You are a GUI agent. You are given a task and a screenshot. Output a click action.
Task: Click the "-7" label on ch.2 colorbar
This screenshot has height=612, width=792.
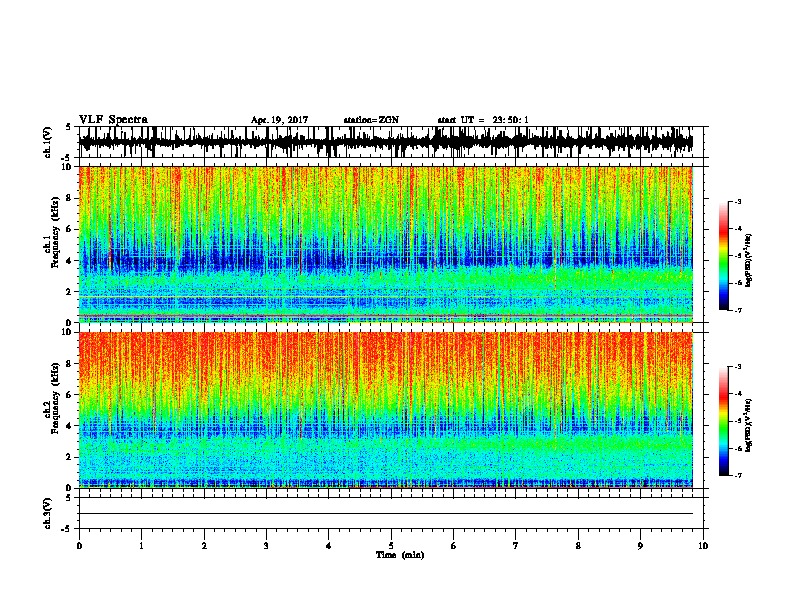tap(738, 476)
